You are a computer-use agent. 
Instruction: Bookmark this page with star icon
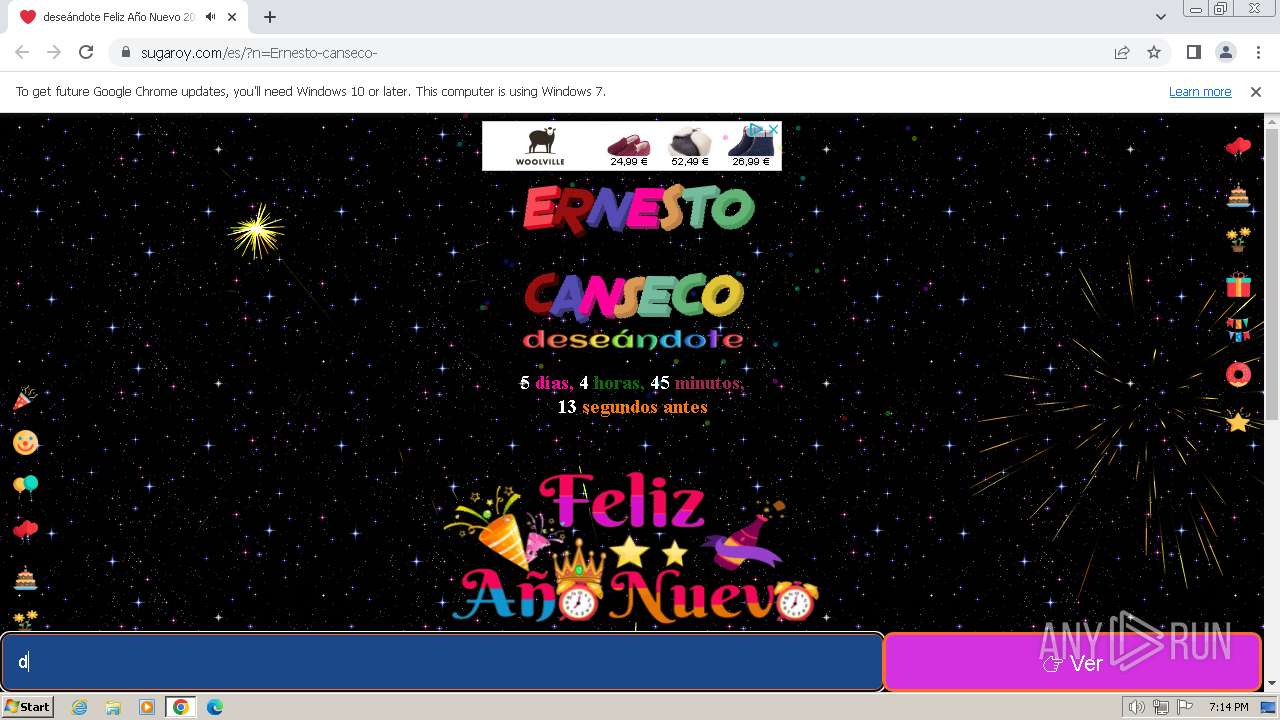[x=1154, y=52]
